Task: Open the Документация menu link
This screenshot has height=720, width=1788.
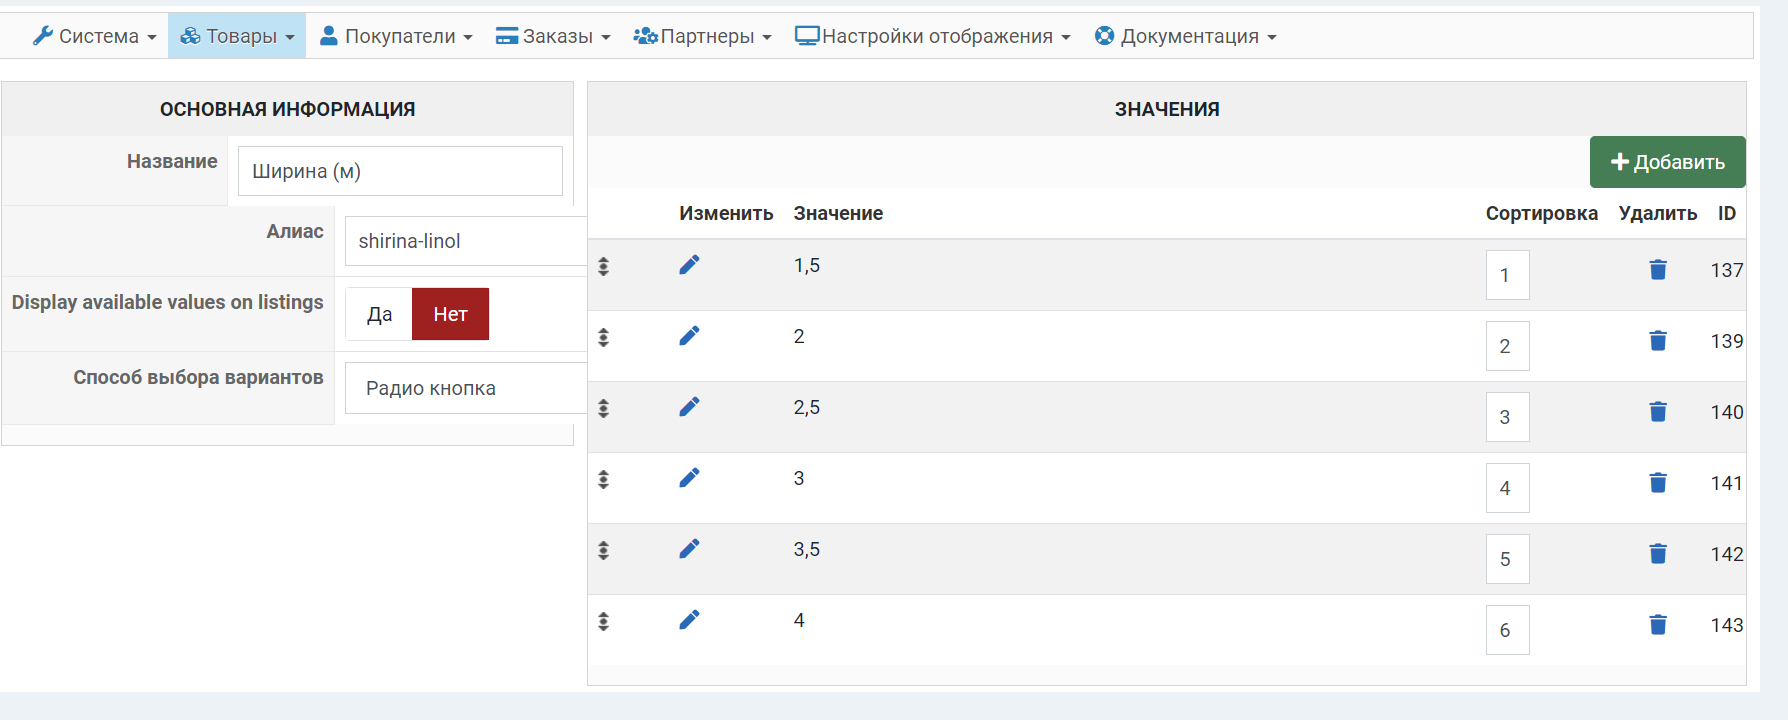Action: pyautogui.click(x=1186, y=36)
